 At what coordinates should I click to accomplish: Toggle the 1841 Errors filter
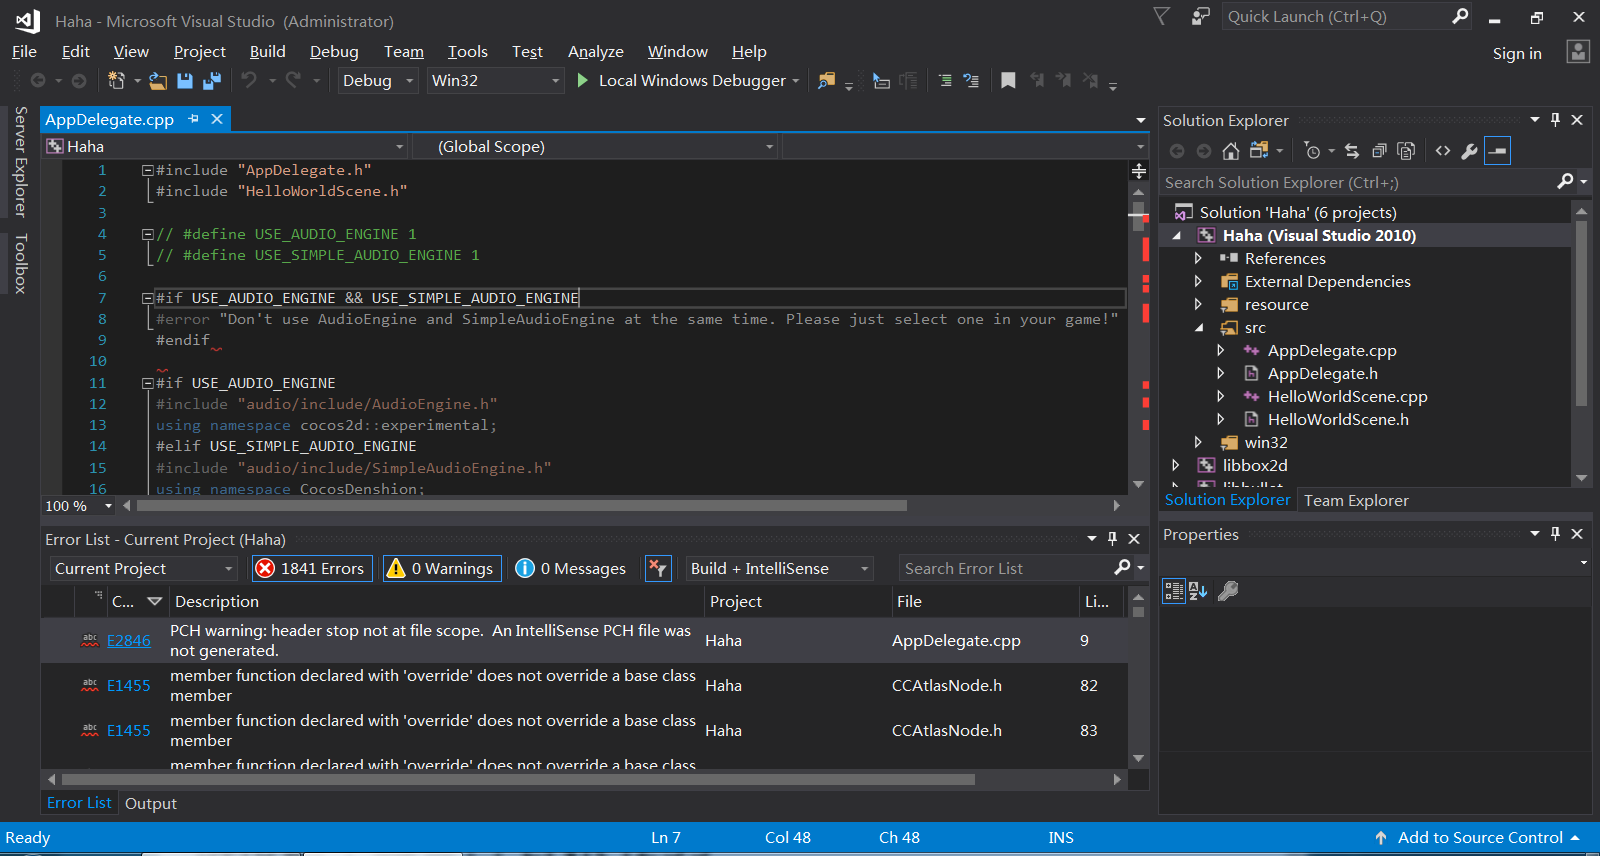point(312,569)
